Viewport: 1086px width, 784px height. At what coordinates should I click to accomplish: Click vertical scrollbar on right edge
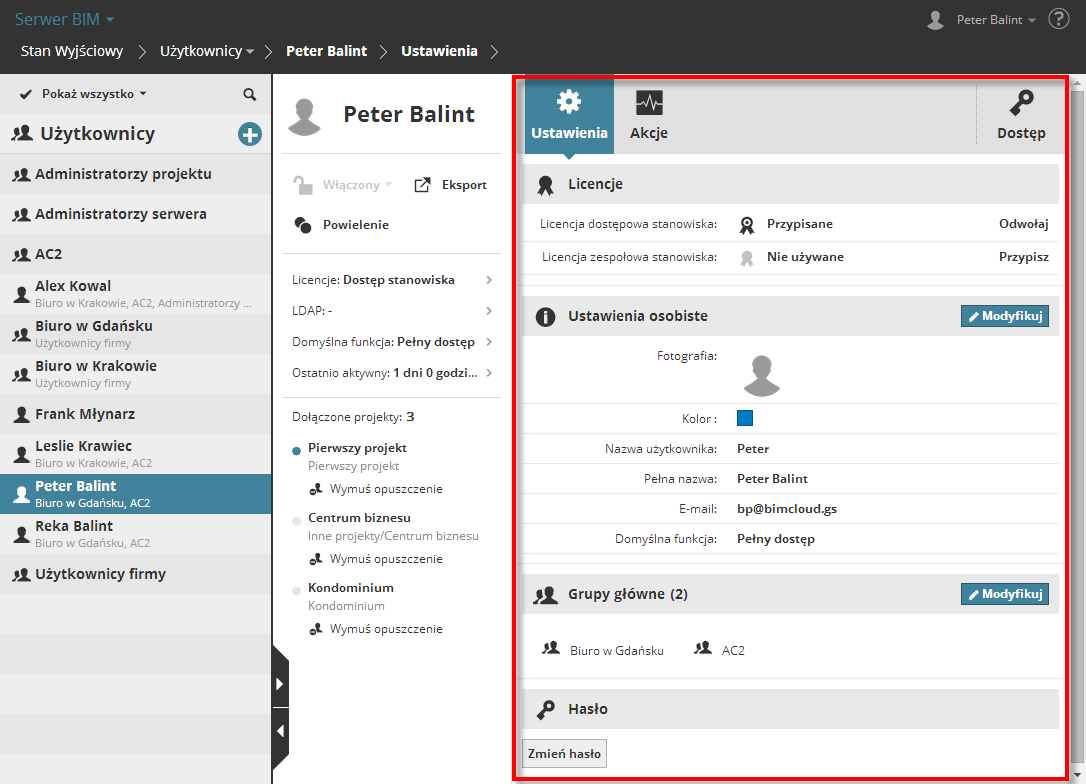(x=1077, y=429)
